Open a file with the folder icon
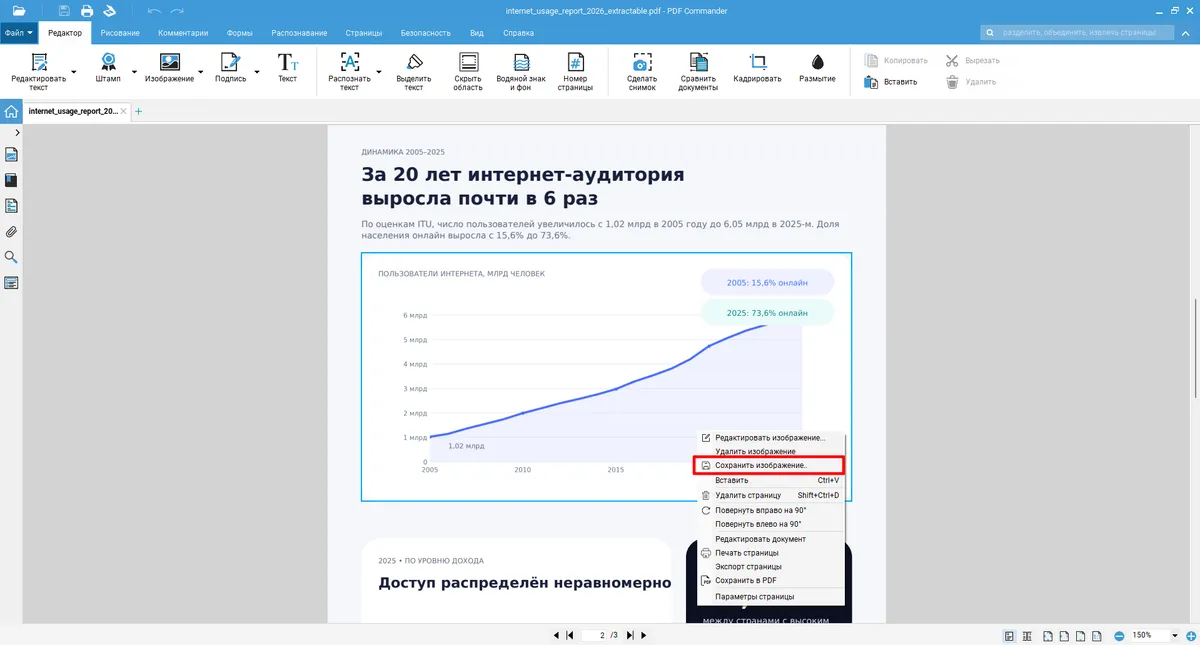 tap(19, 11)
